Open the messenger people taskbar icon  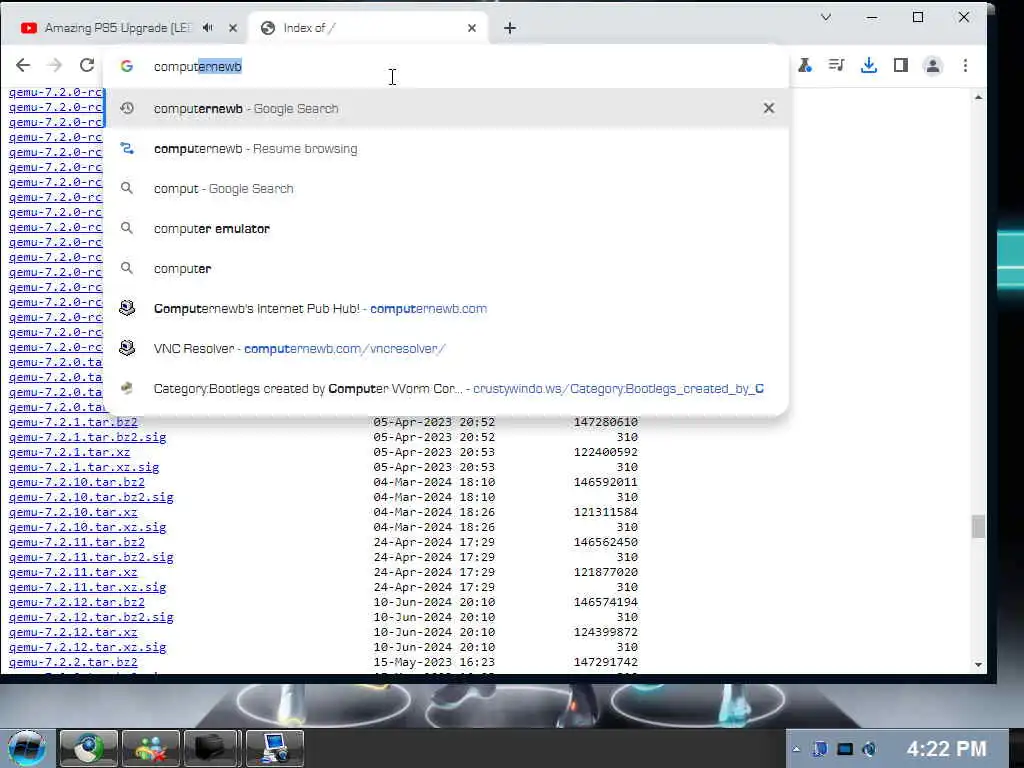(150, 748)
